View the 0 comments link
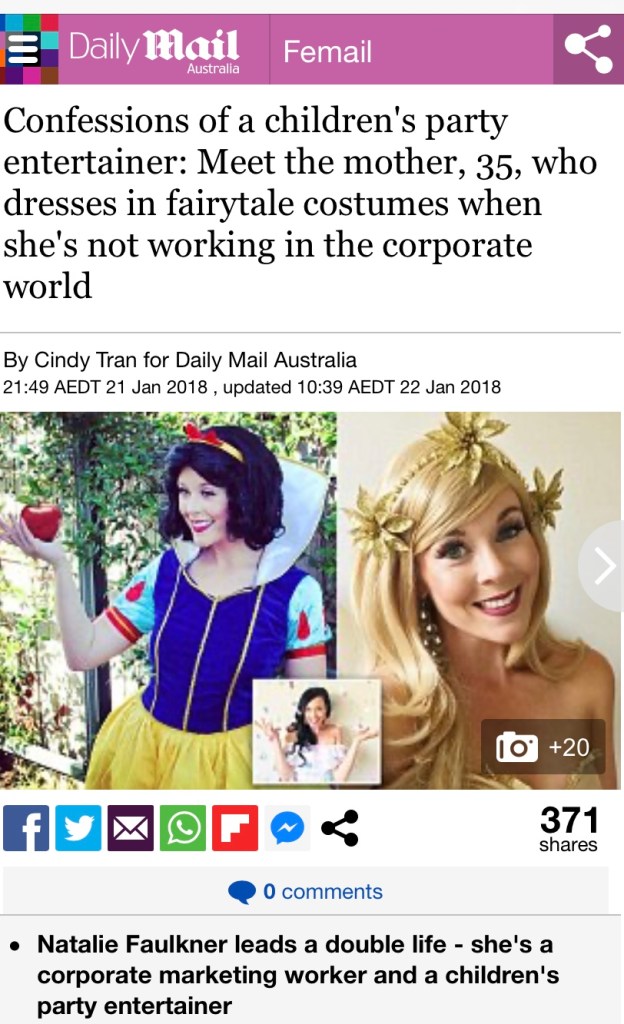 pos(322,891)
